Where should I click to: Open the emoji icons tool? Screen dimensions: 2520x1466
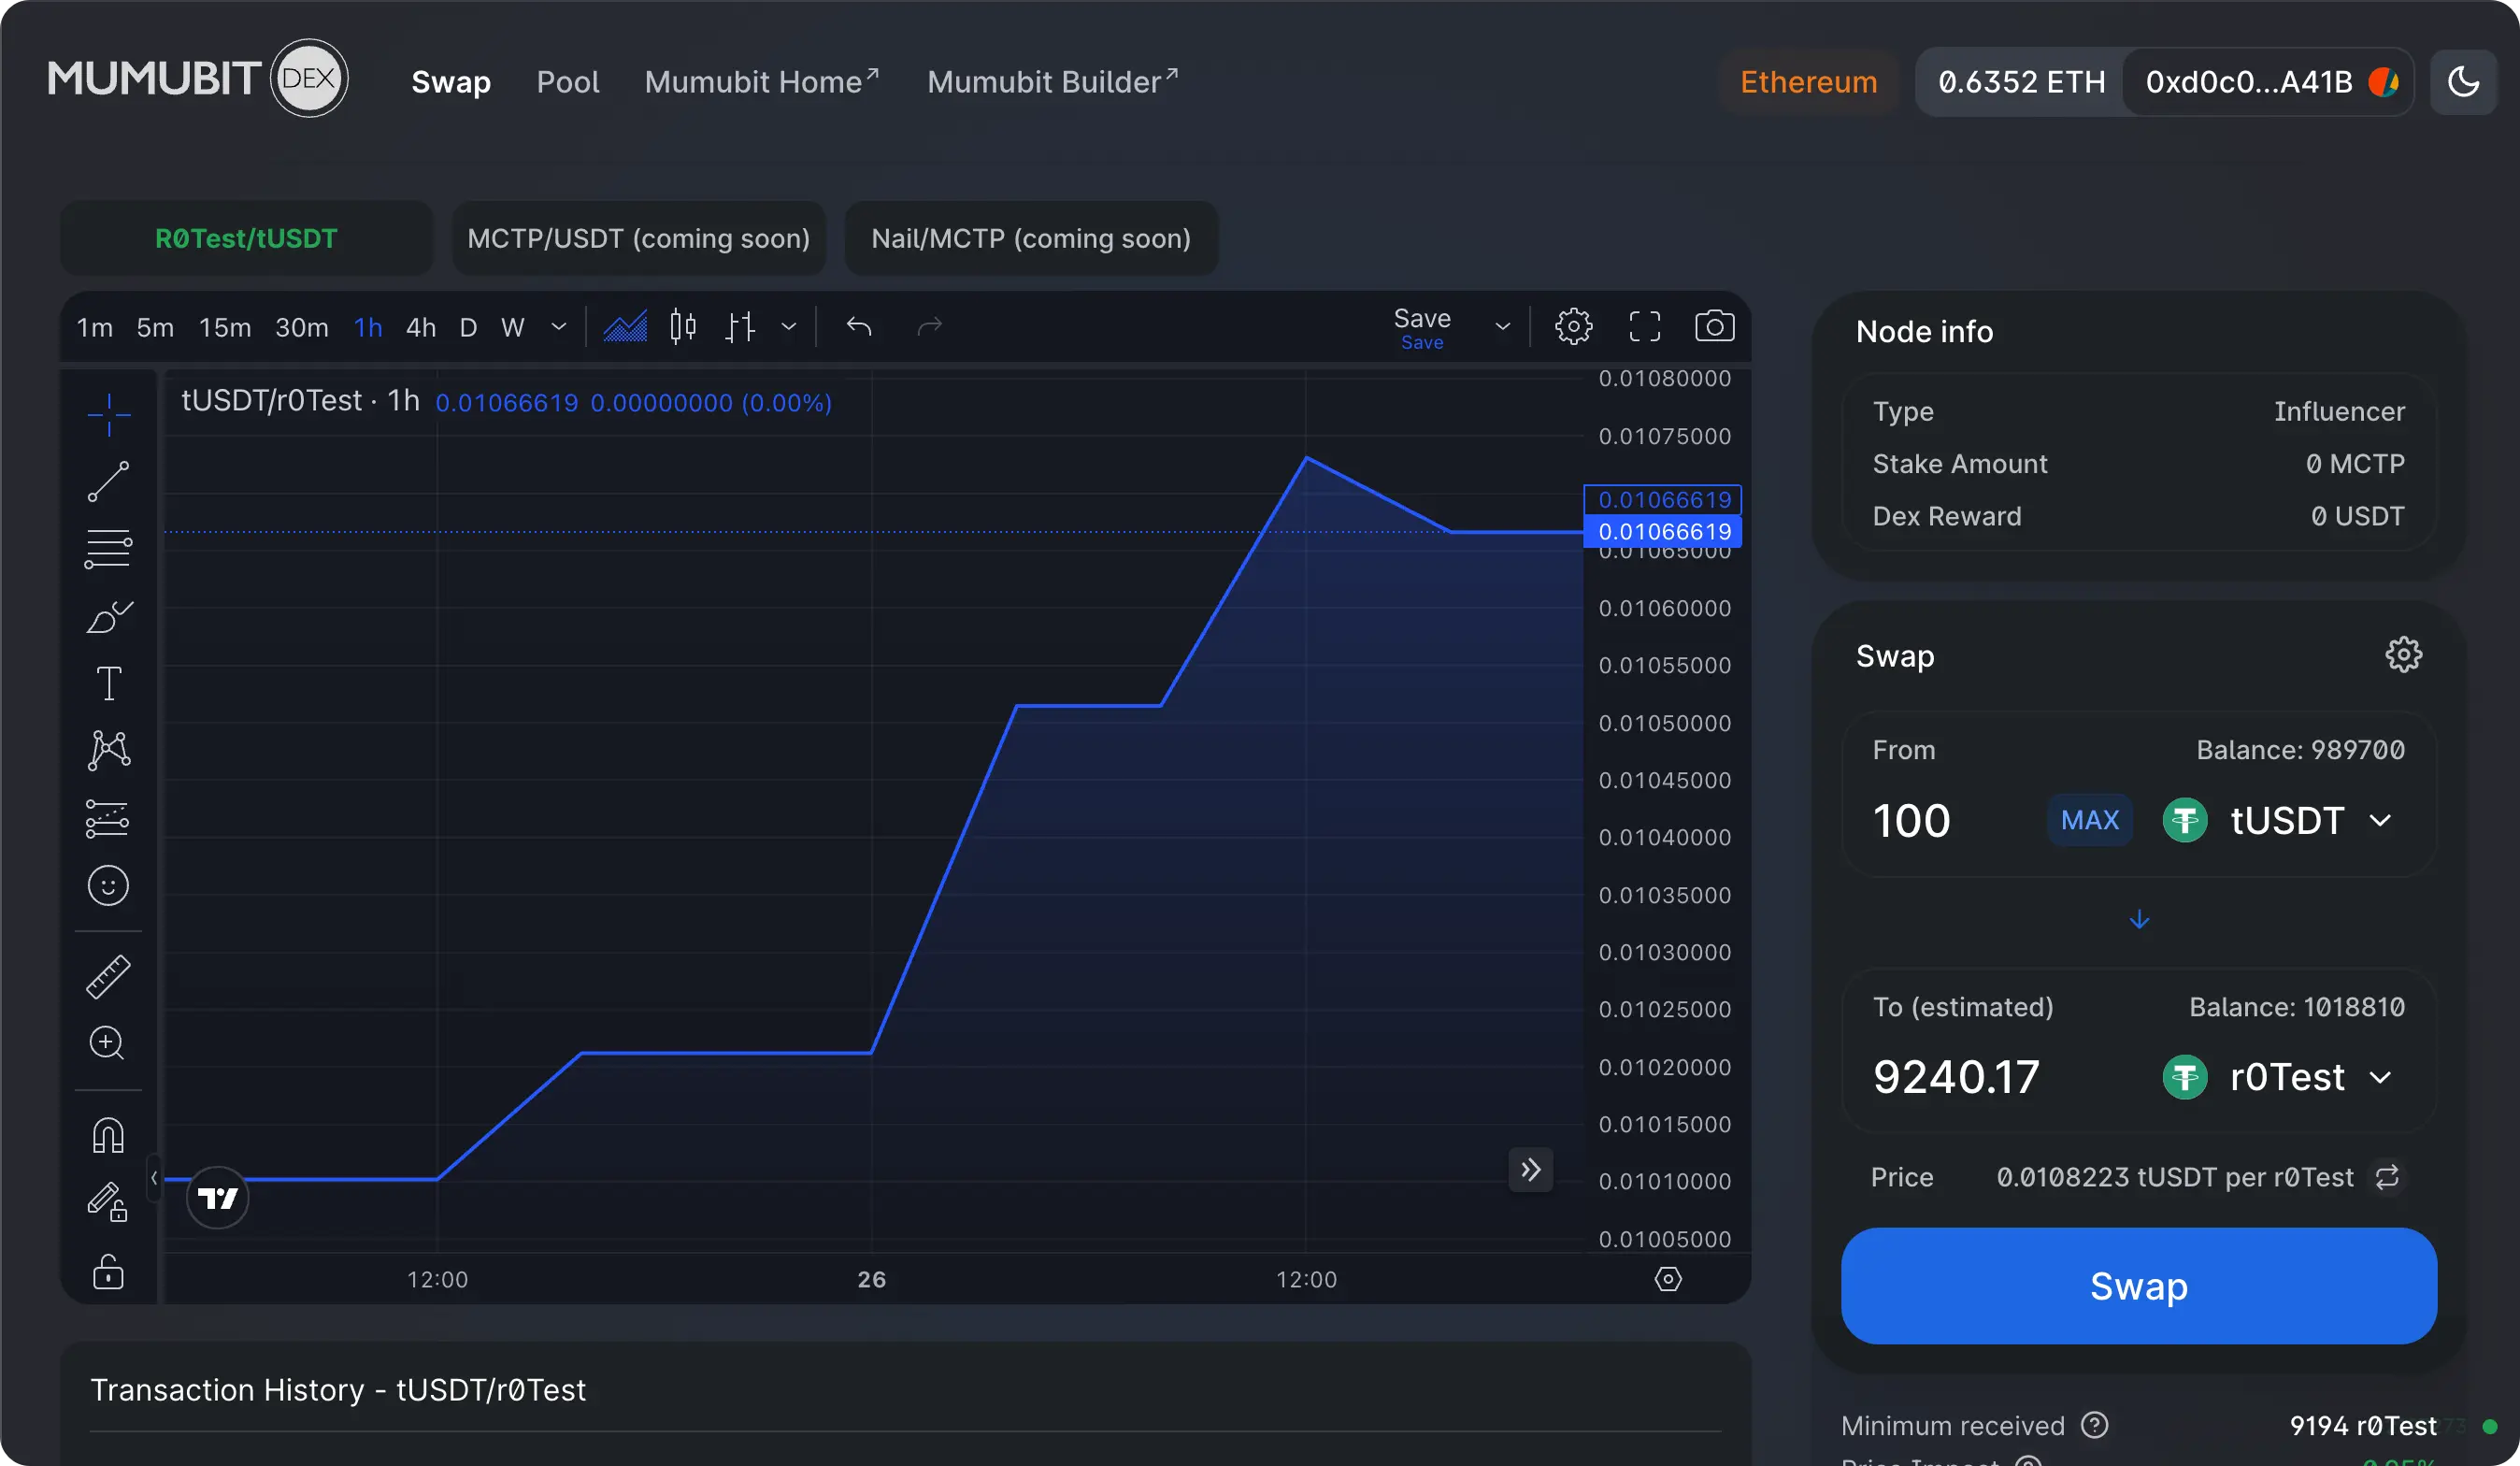click(108, 886)
